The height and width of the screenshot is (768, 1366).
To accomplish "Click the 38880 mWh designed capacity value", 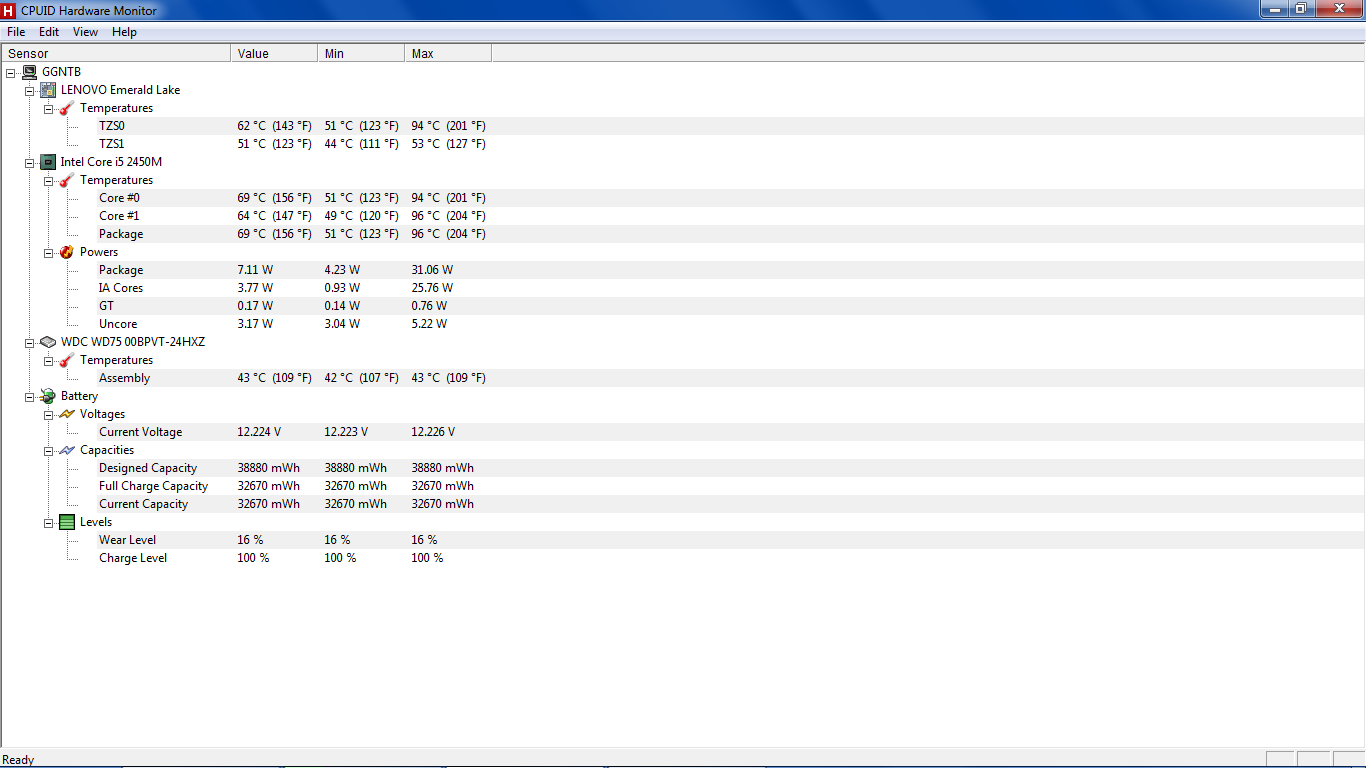I will (268, 468).
